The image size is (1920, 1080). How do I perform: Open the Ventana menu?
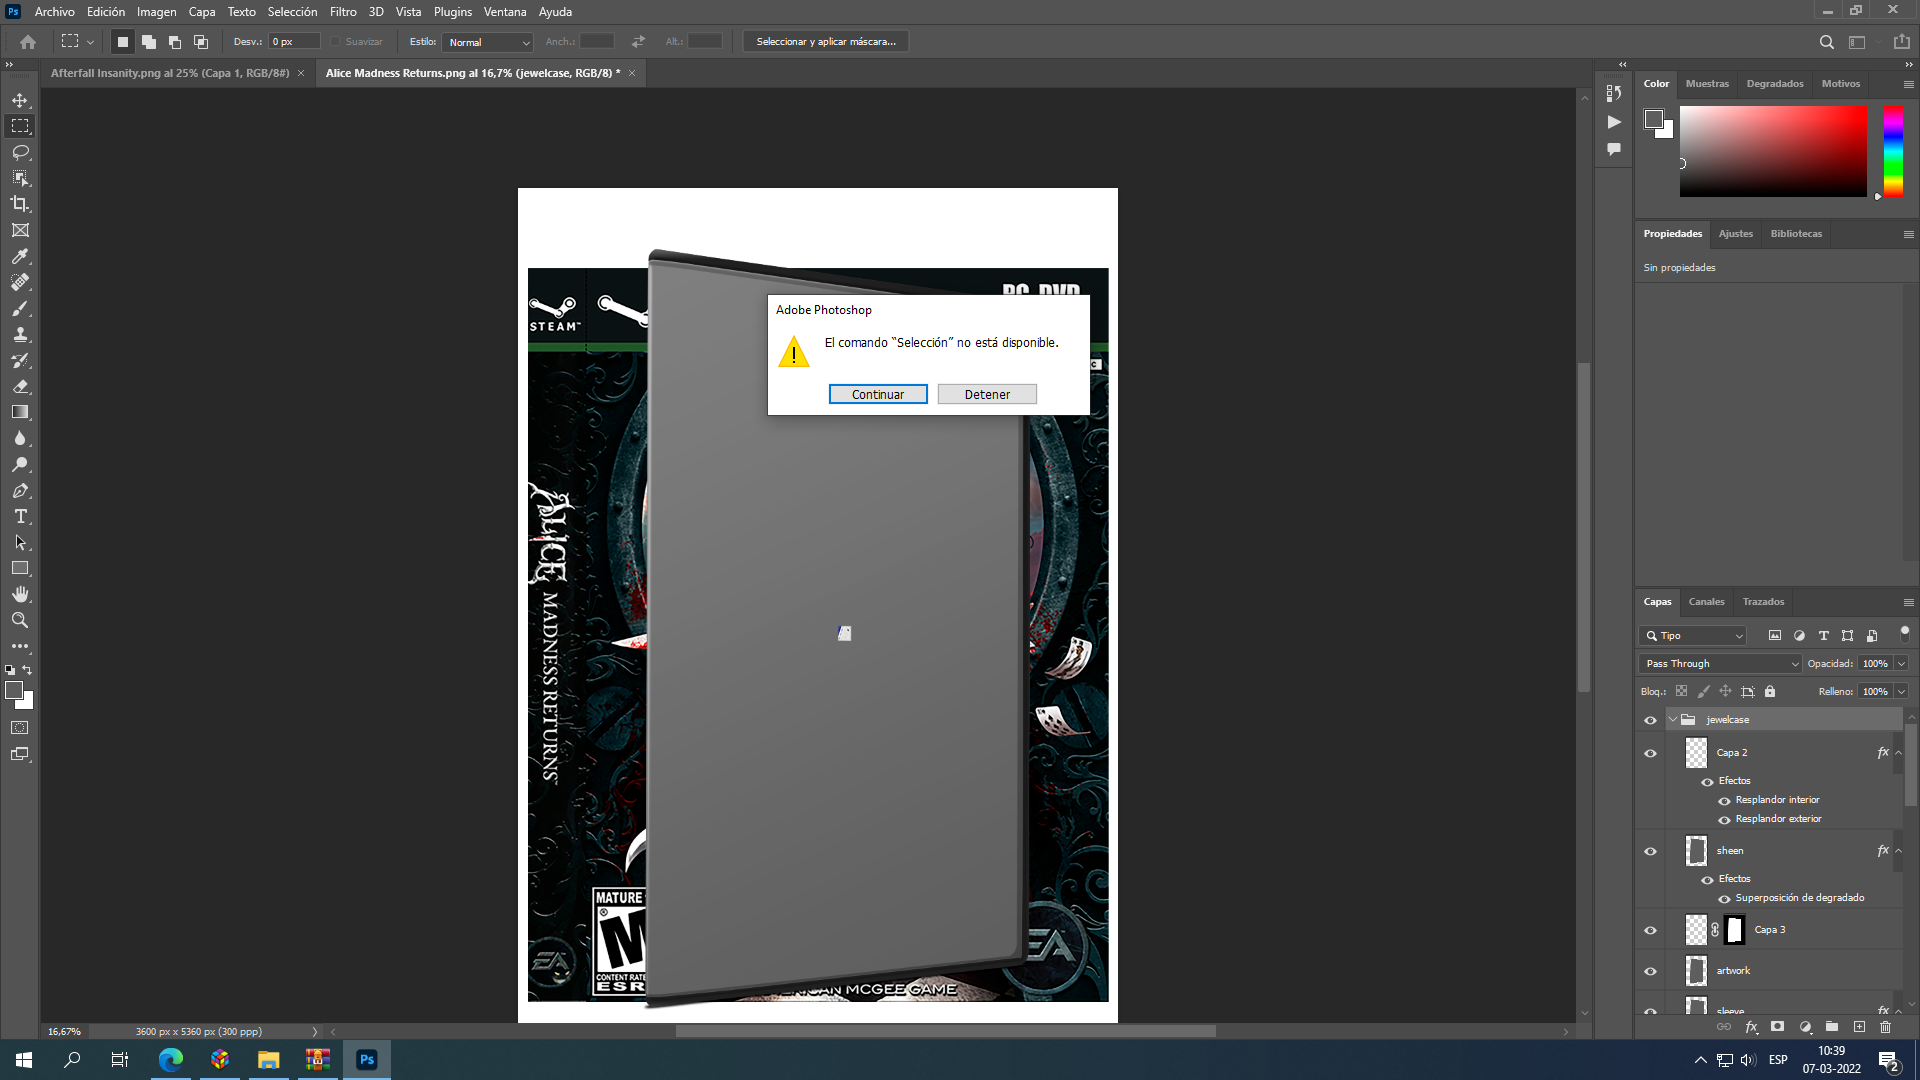505,12
